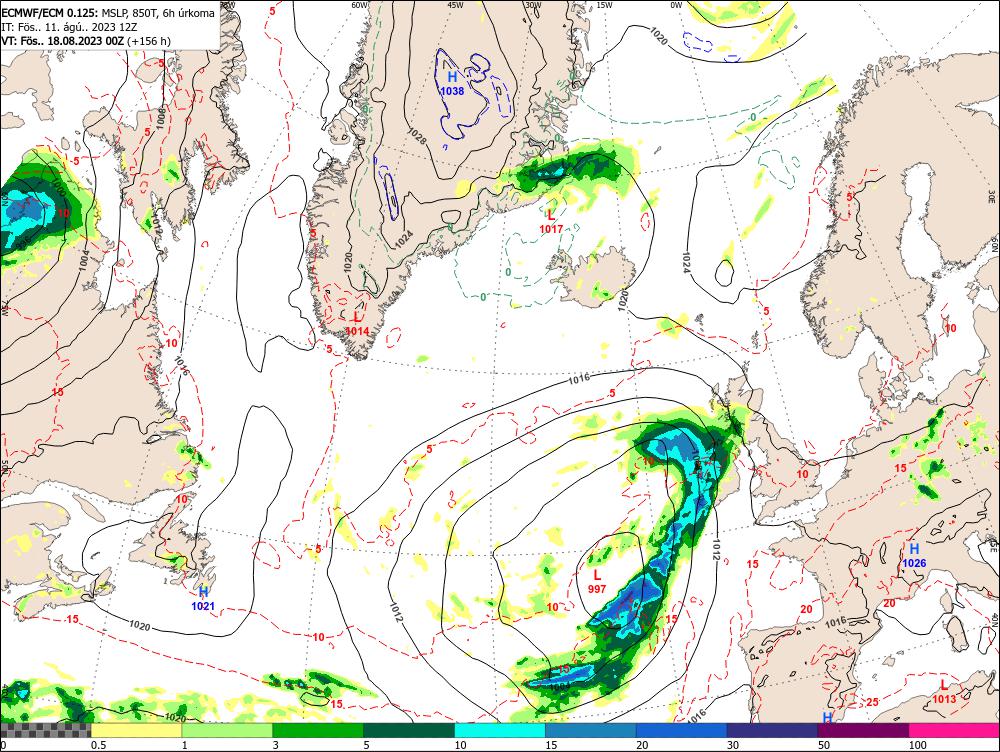Click the '1028' isobar label on Greenland
This screenshot has width=1000, height=752.
(x=416, y=135)
